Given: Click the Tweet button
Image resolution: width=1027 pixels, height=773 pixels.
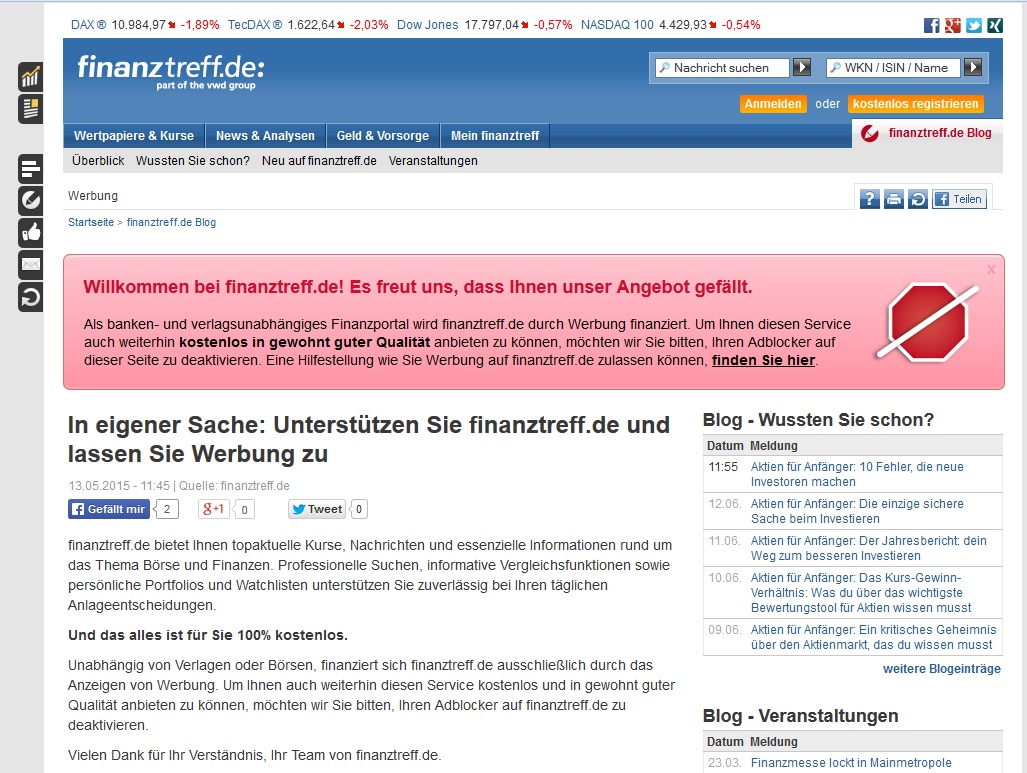Looking at the screenshot, I should point(317,509).
